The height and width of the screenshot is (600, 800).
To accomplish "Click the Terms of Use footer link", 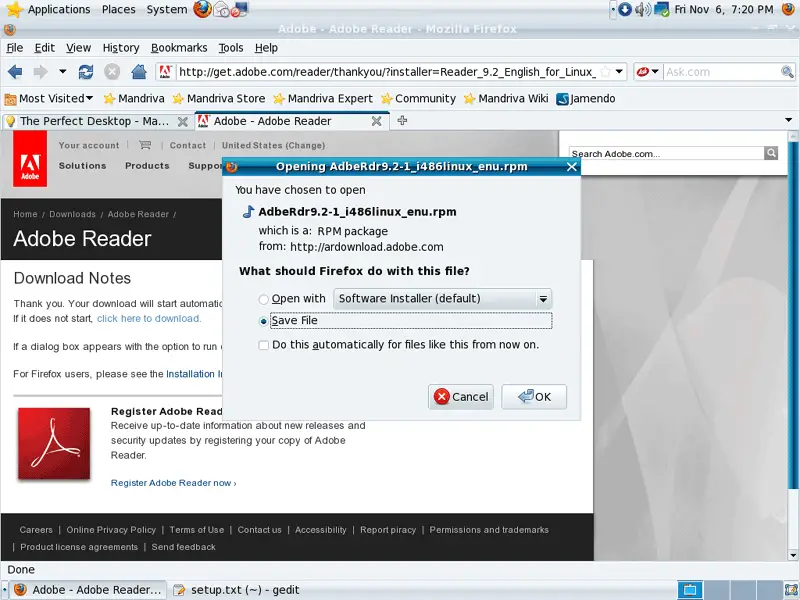I will (x=196, y=530).
